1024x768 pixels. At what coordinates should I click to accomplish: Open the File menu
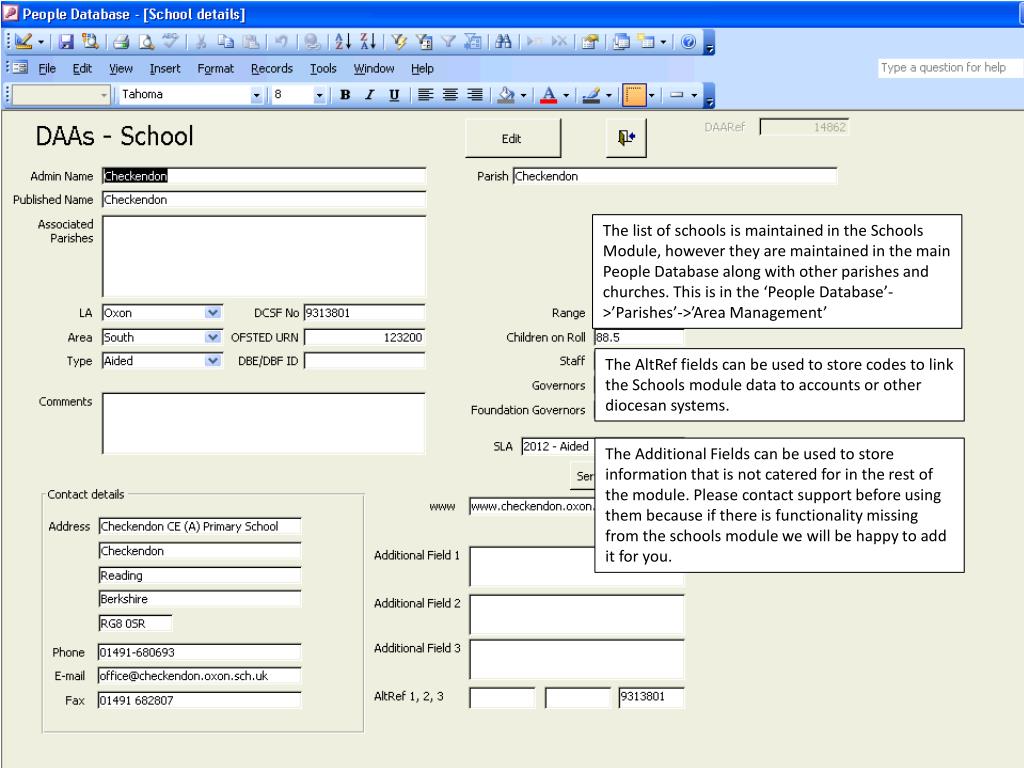[47, 69]
